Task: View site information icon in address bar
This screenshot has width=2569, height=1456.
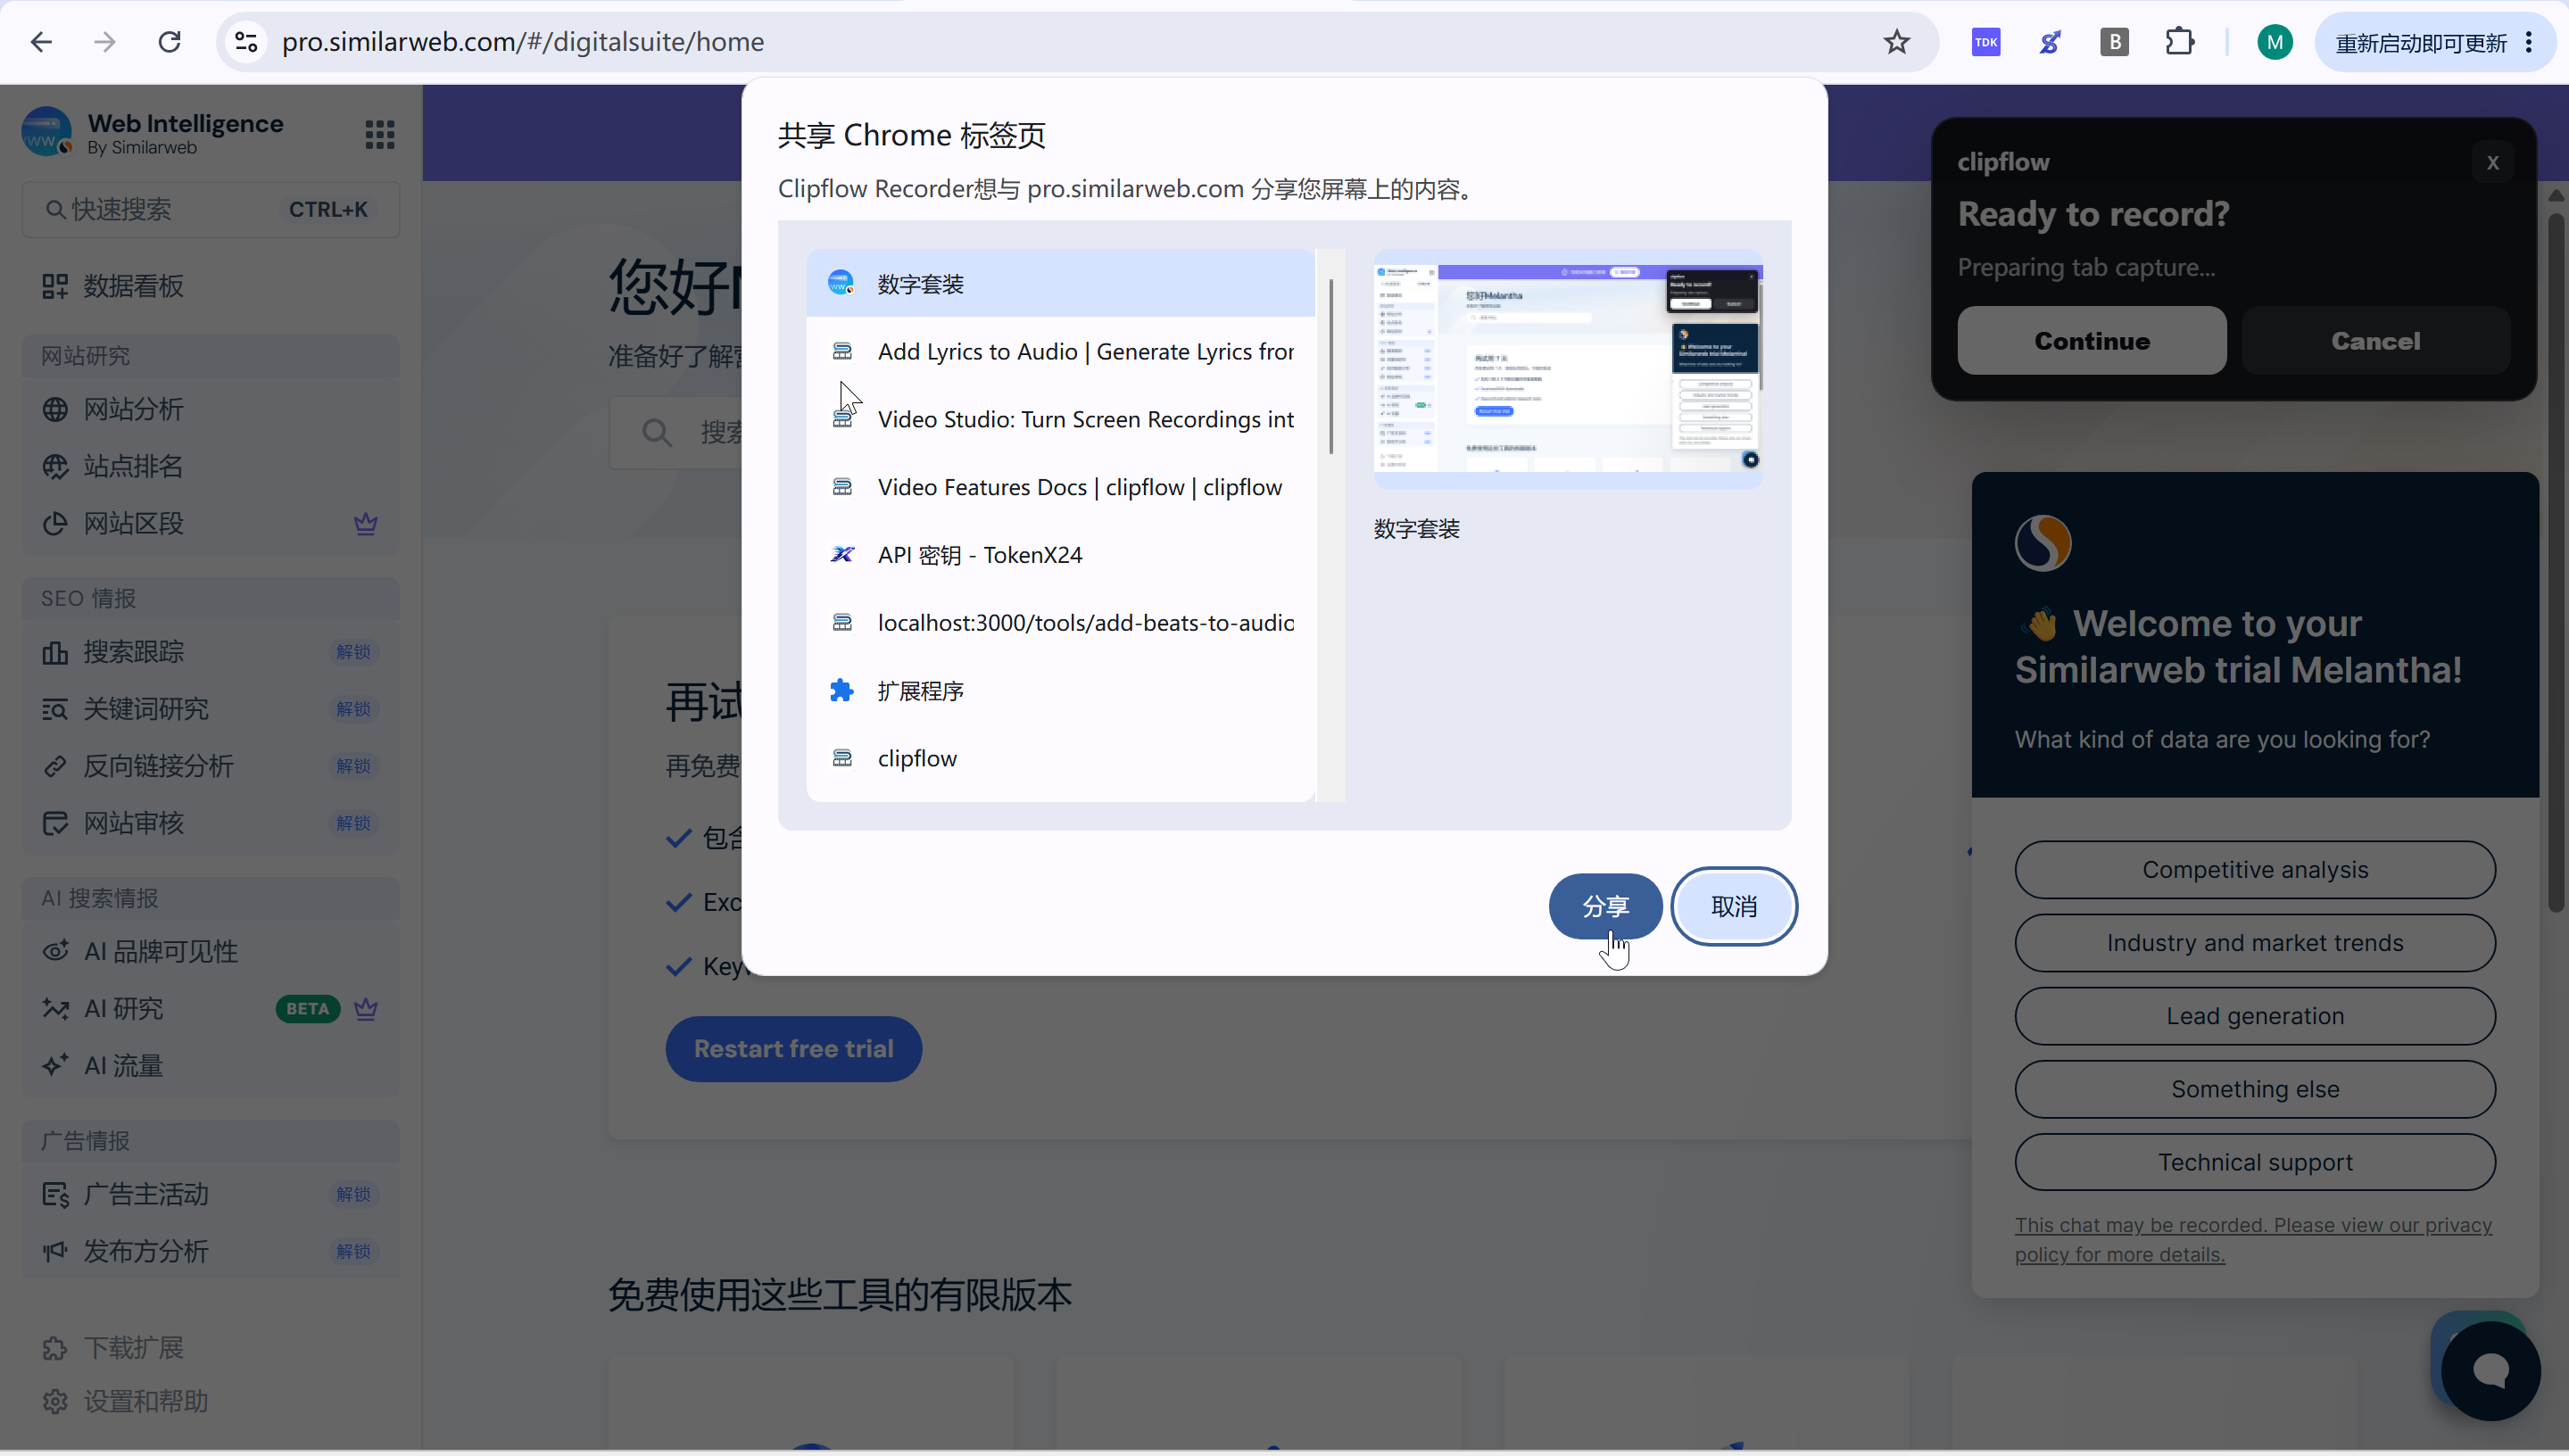Action: click(x=246, y=42)
